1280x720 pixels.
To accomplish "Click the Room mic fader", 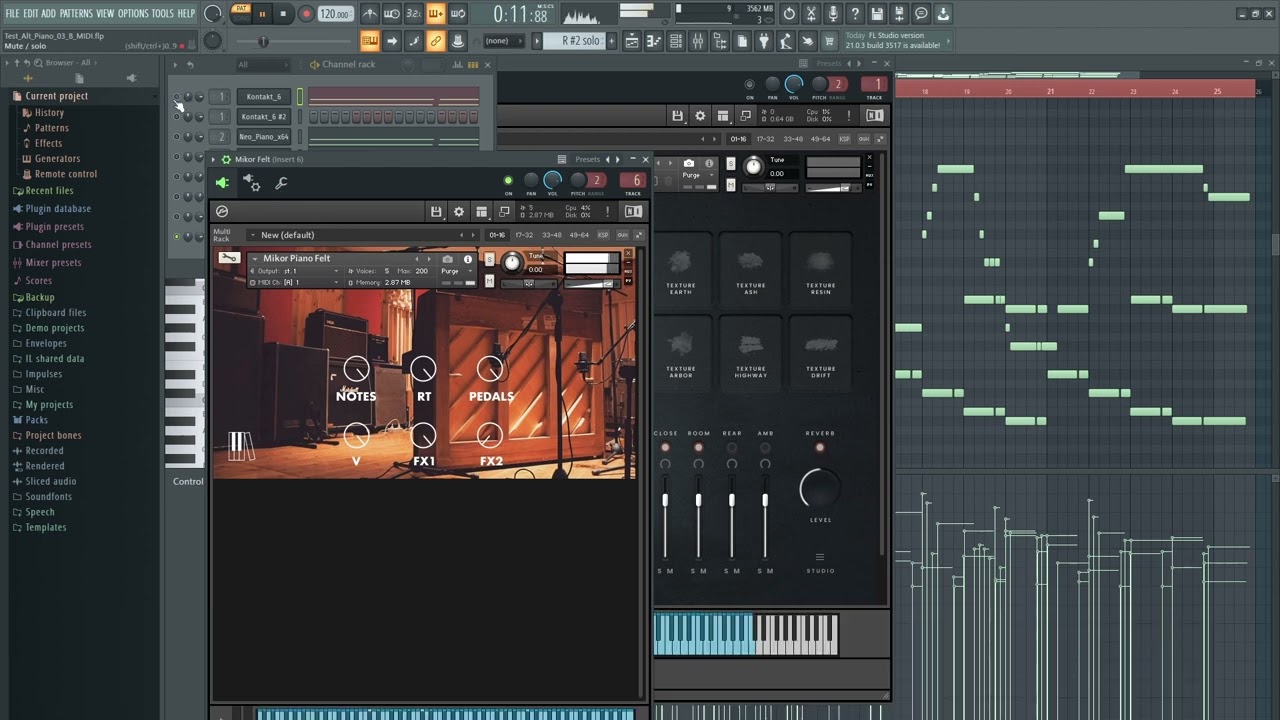I will pos(698,500).
